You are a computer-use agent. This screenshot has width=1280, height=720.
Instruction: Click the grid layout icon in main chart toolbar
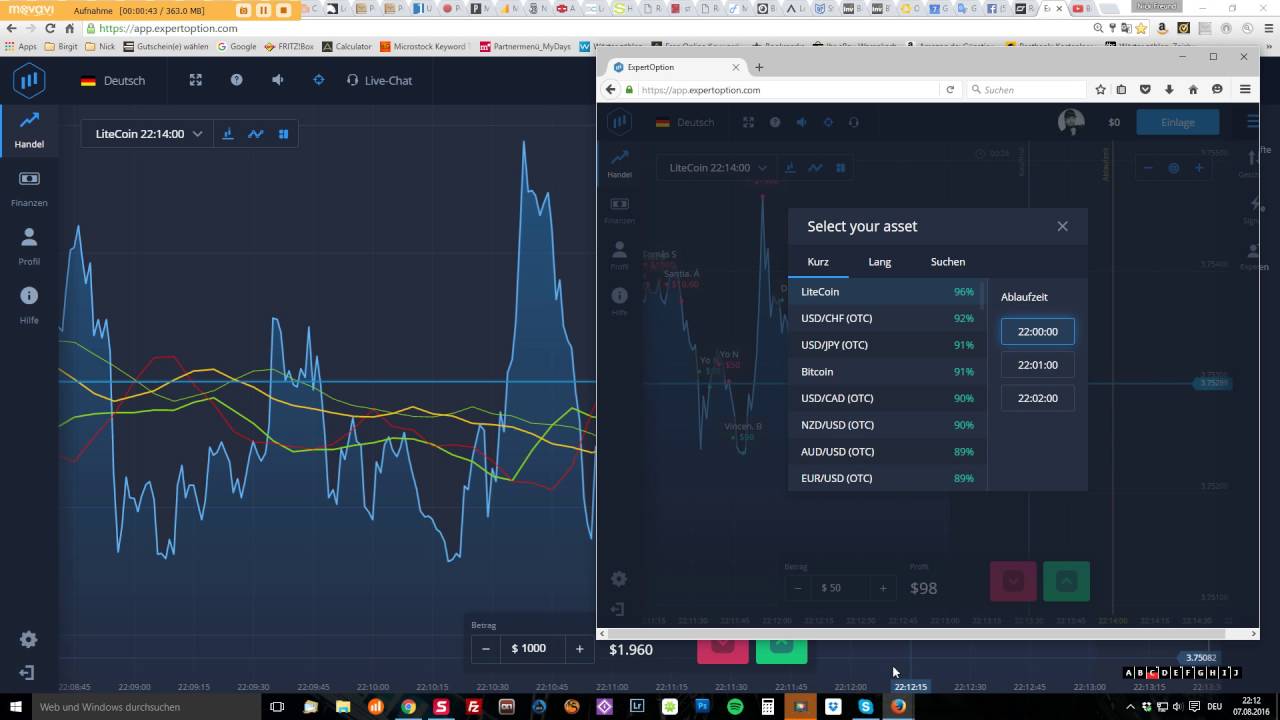pos(283,134)
